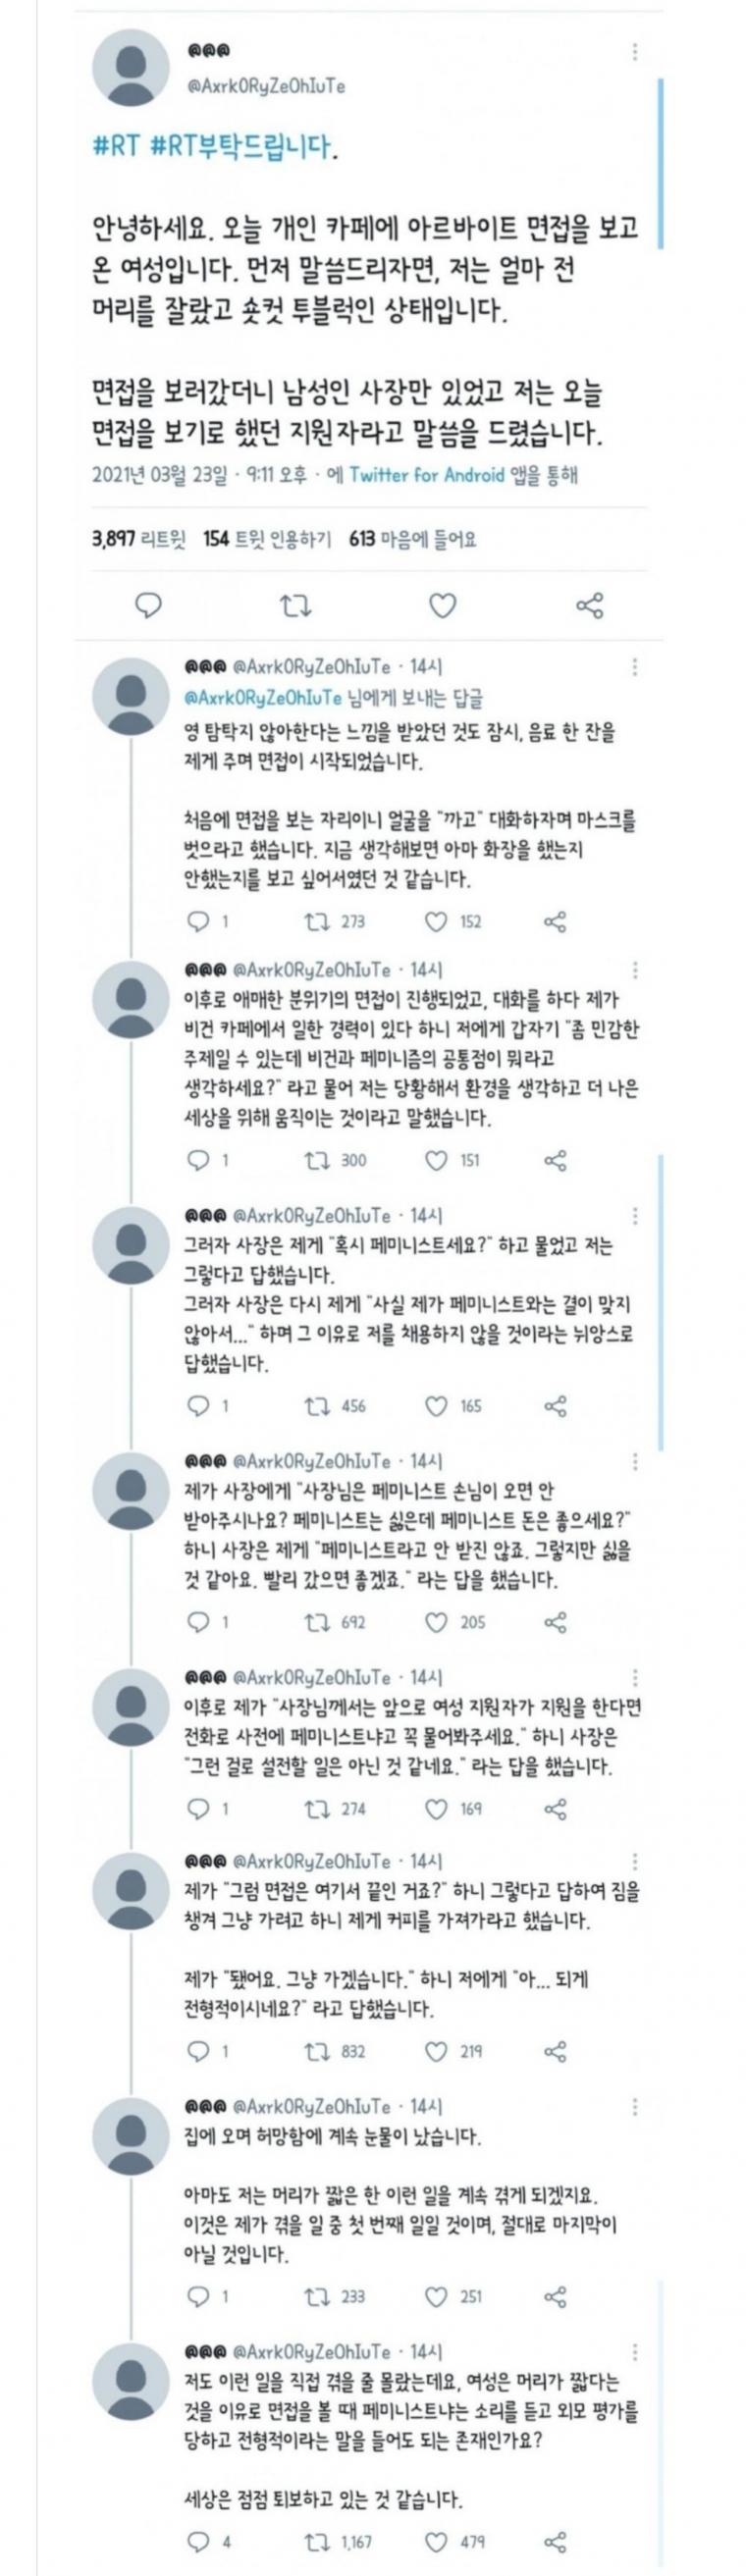Click the main tweet author's profile avatar
Image resolution: width=746 pixels, height=2576 pixels.
(x=131, y=68)
